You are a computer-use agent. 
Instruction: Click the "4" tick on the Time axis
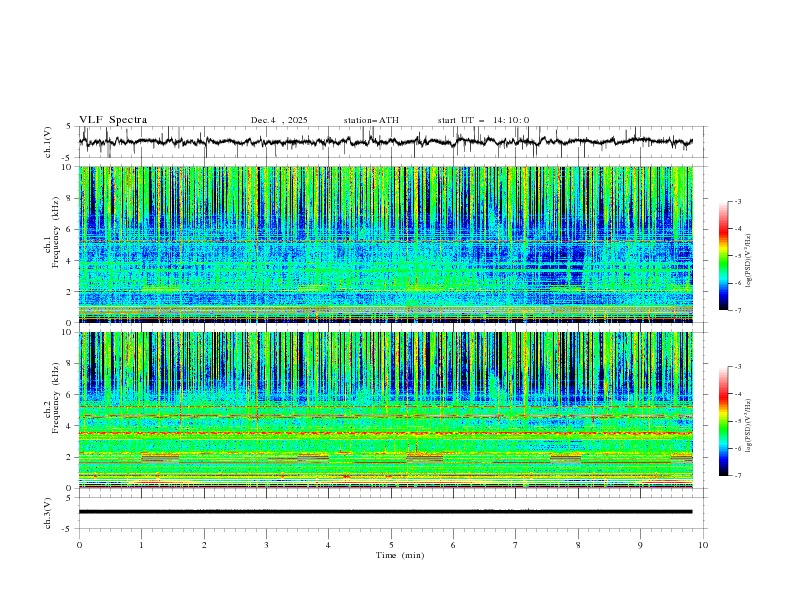328,545
